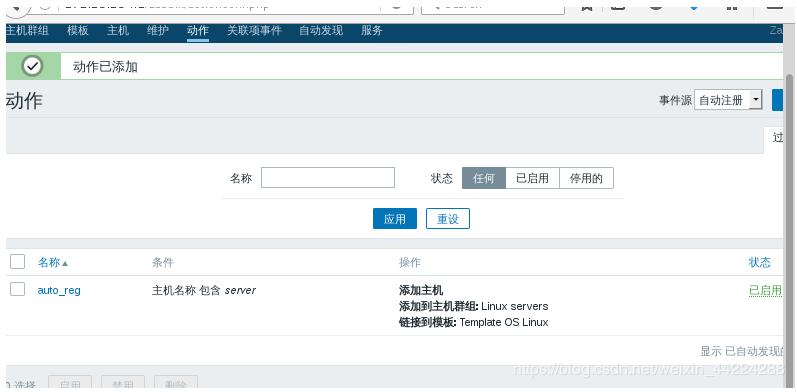
Task: Sort by the 状态 column header
Action: (x=759, y=263)
